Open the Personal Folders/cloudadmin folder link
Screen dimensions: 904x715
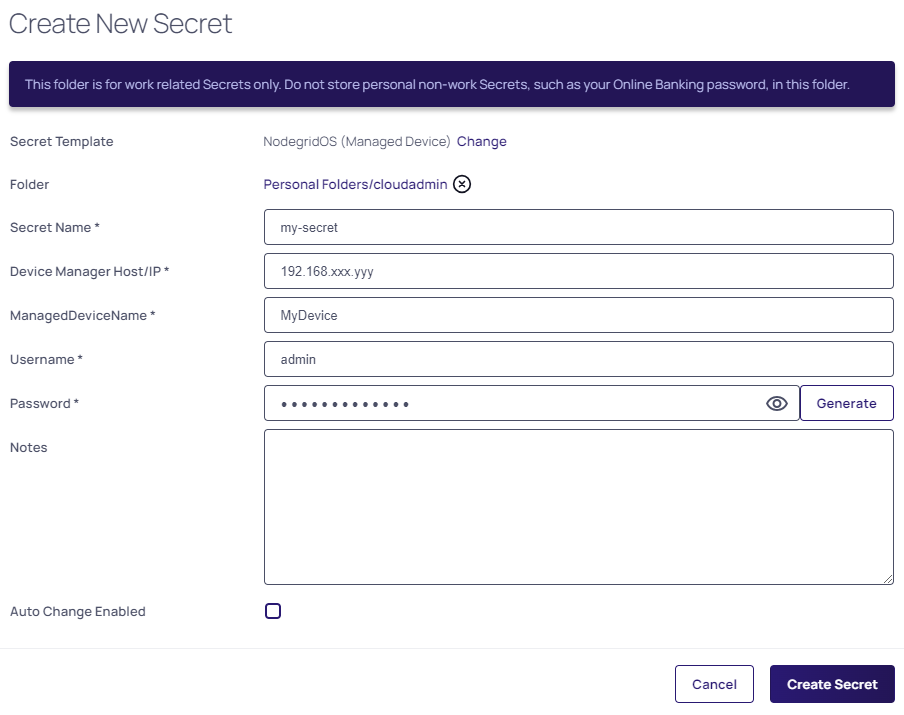pyautogui.click(x=355, y=185)
